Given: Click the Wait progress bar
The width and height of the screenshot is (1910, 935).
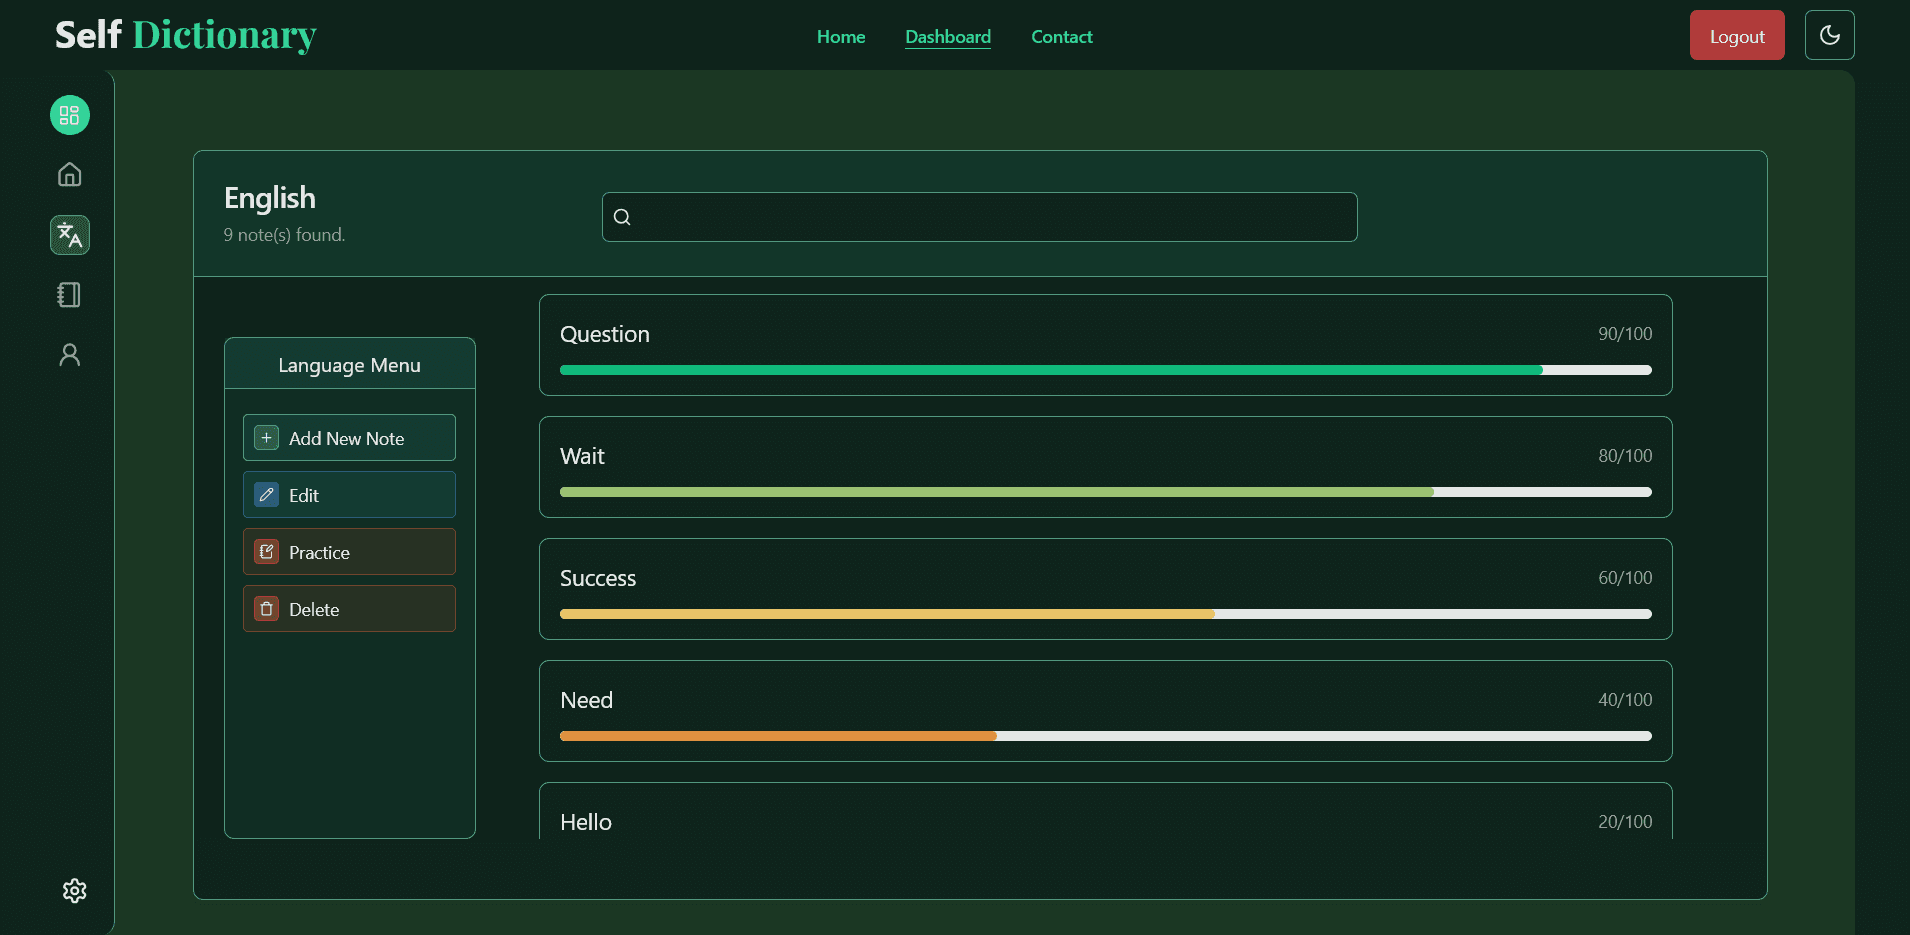Looking at the screenshot, I should click(x=1106, y=492).
